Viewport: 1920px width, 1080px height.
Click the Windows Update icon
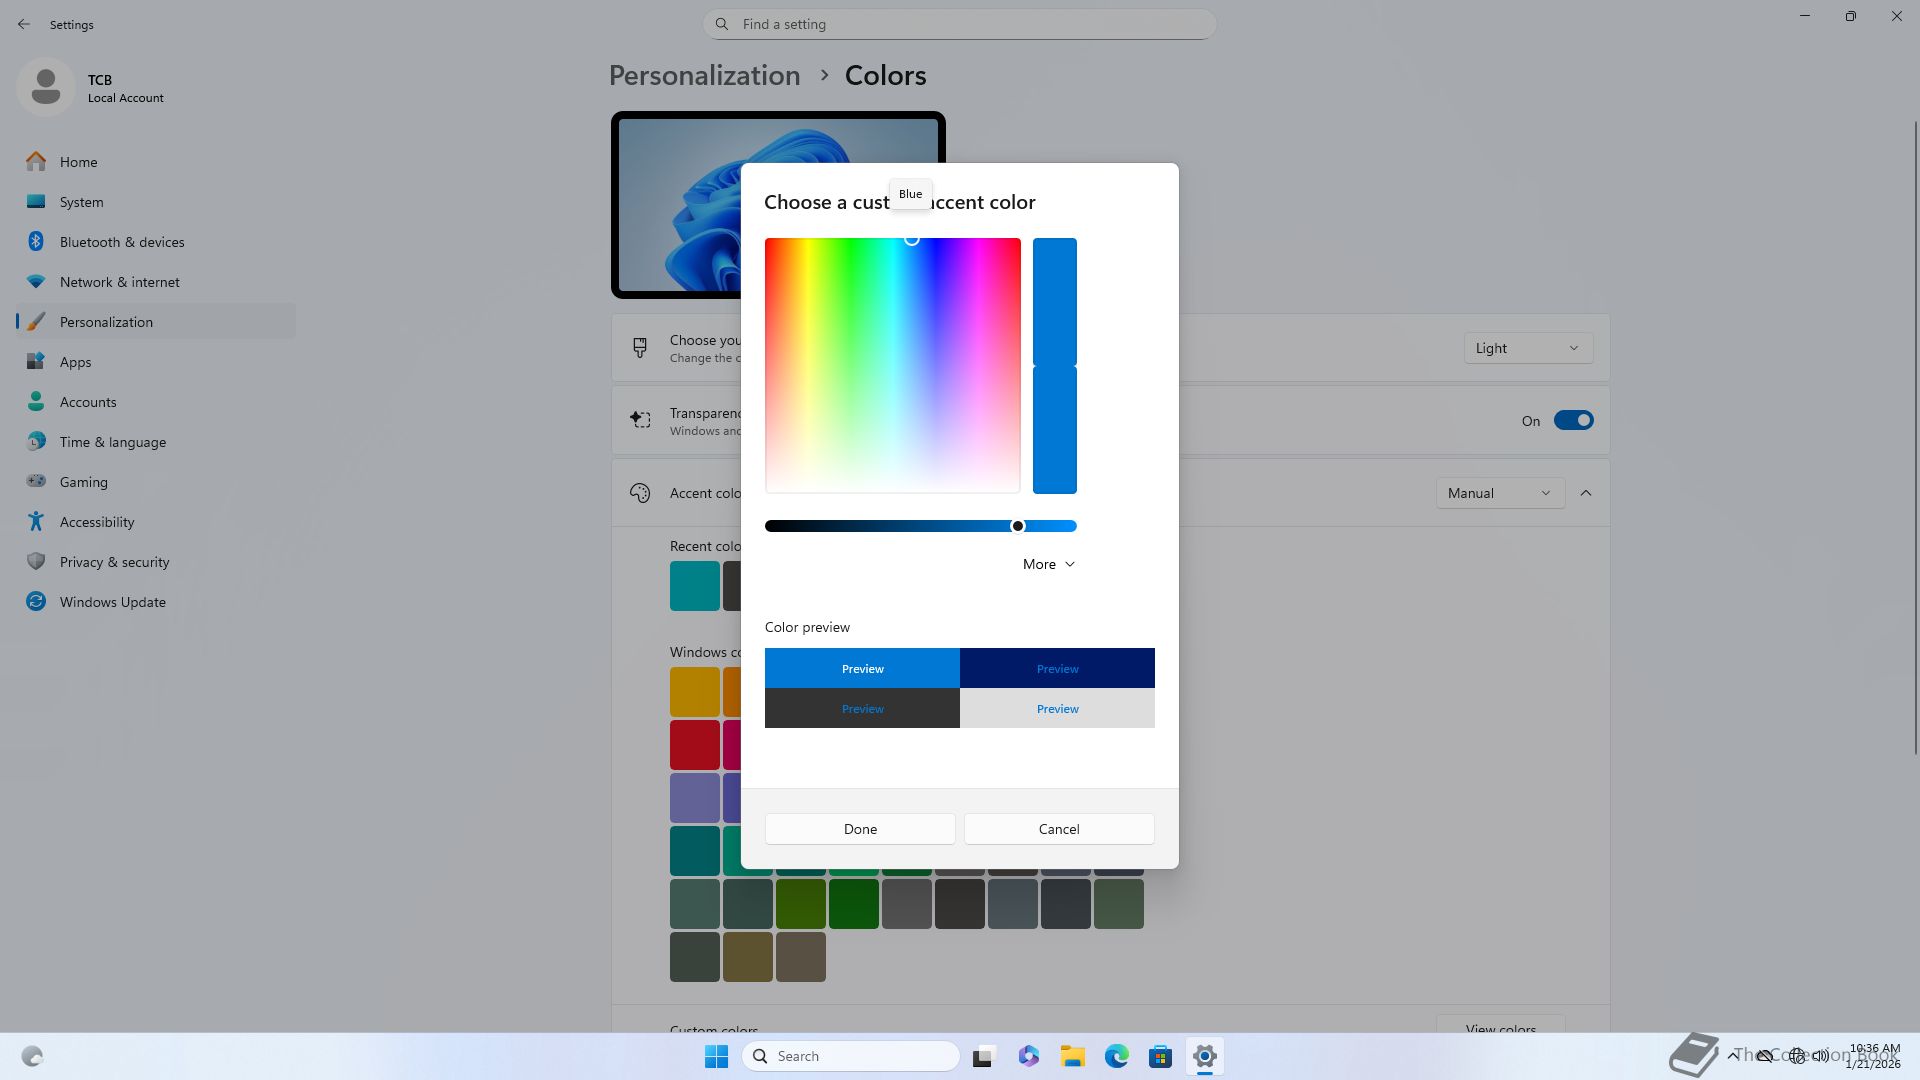click(x=36, y=602)
